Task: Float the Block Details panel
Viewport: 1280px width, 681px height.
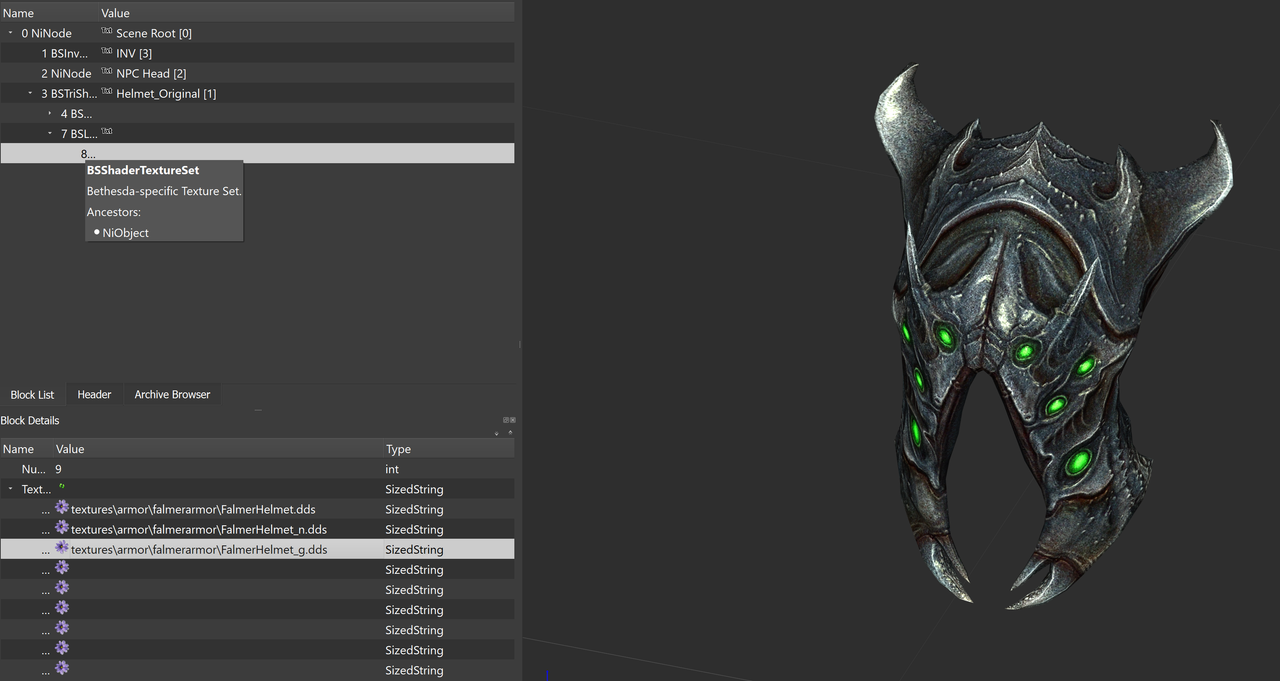Action: point(506,420)
